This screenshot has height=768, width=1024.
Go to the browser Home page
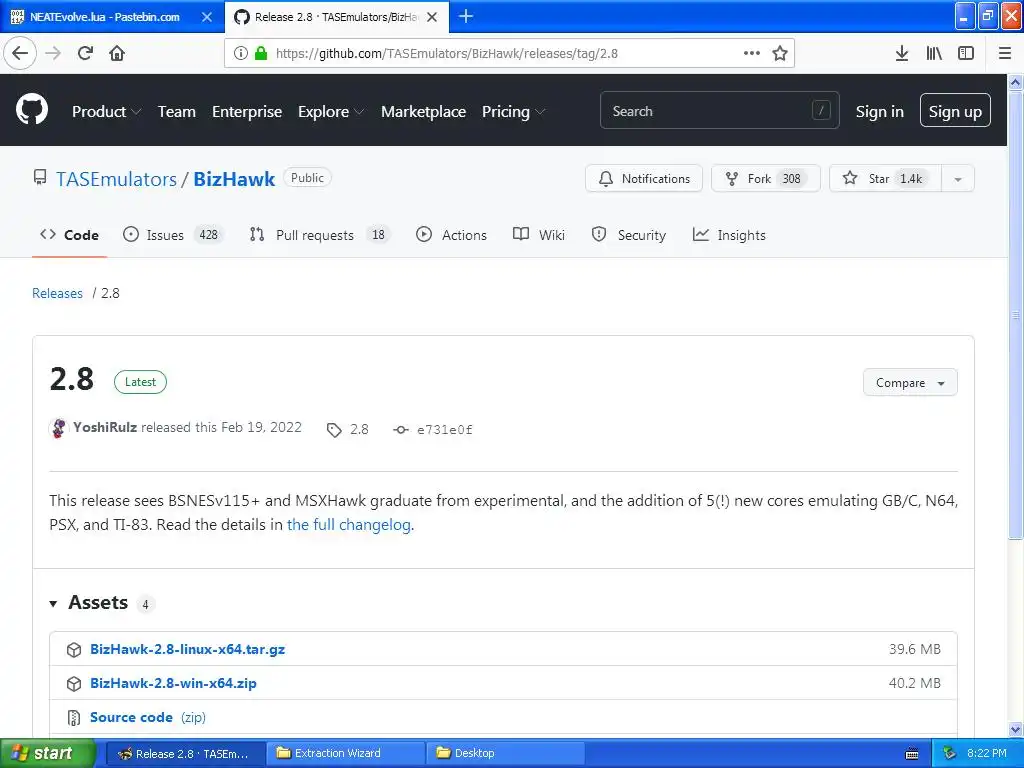click(117, 53)
